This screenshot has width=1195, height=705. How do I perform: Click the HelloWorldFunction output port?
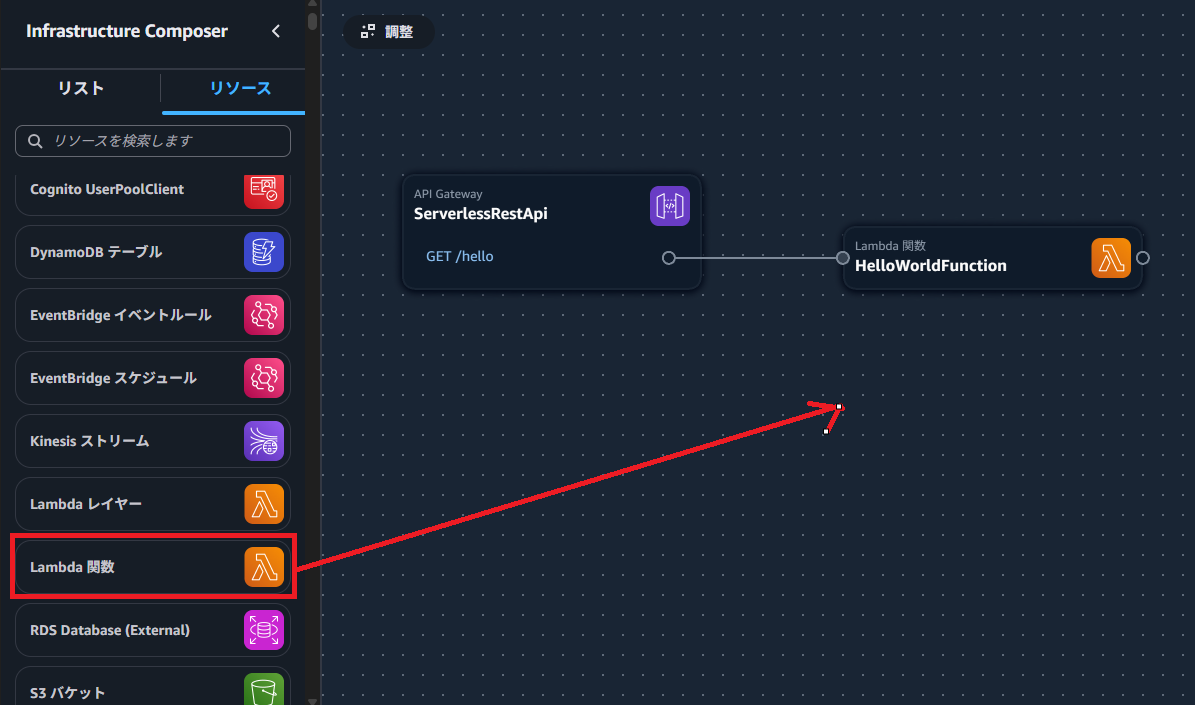[x=1143, y=258]
